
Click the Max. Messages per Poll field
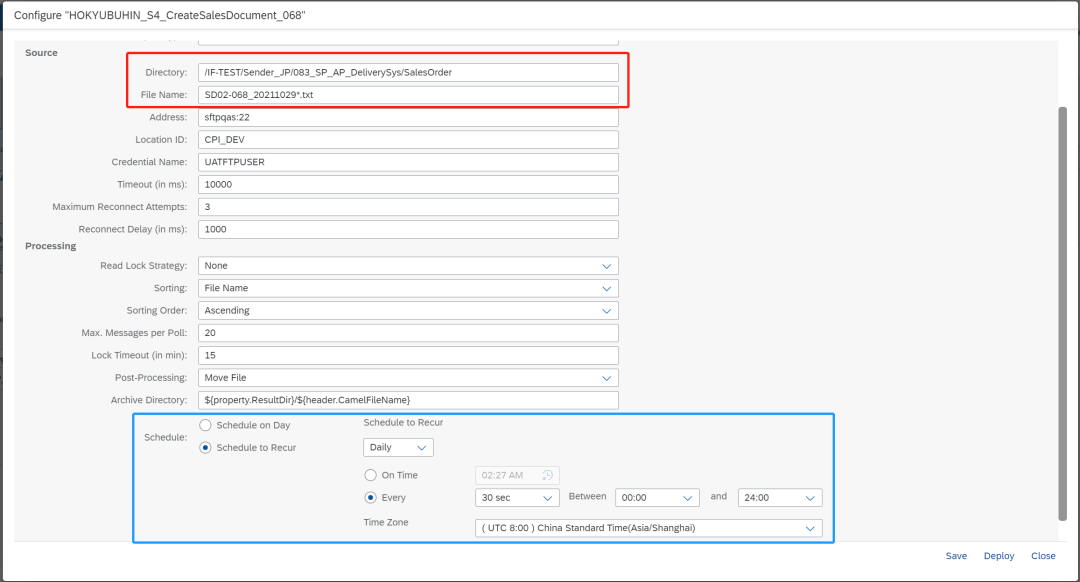click(x=408, y=333)
